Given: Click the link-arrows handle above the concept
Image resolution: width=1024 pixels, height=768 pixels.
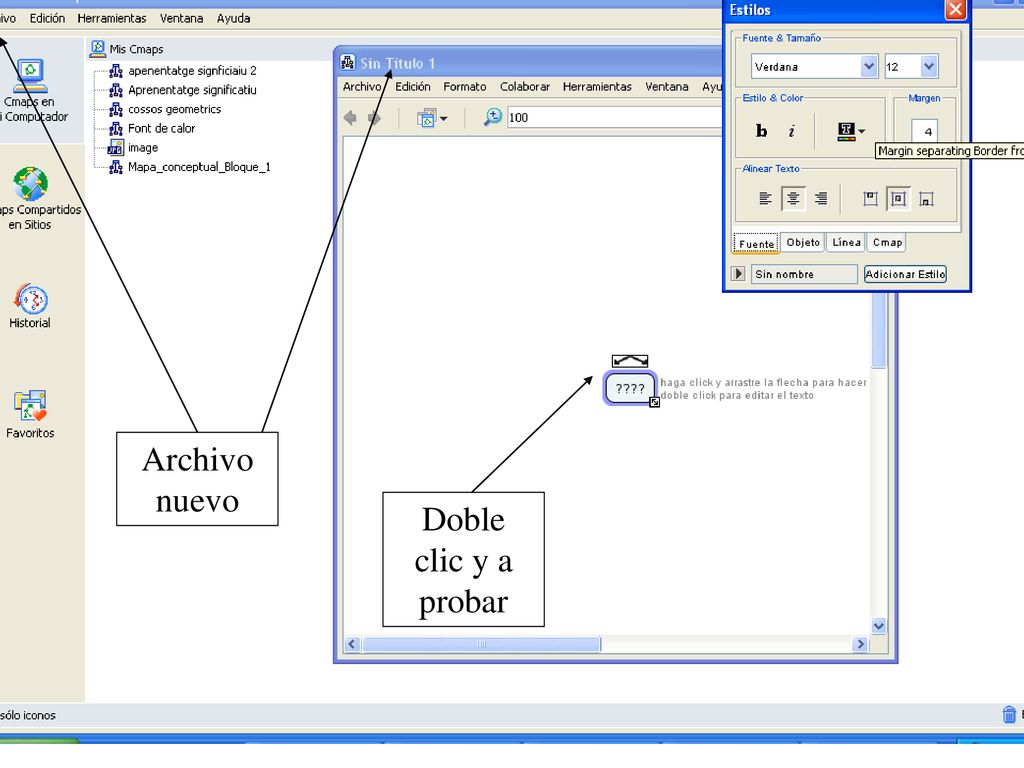Looking at the screenshot, I should tap(630, 360).
